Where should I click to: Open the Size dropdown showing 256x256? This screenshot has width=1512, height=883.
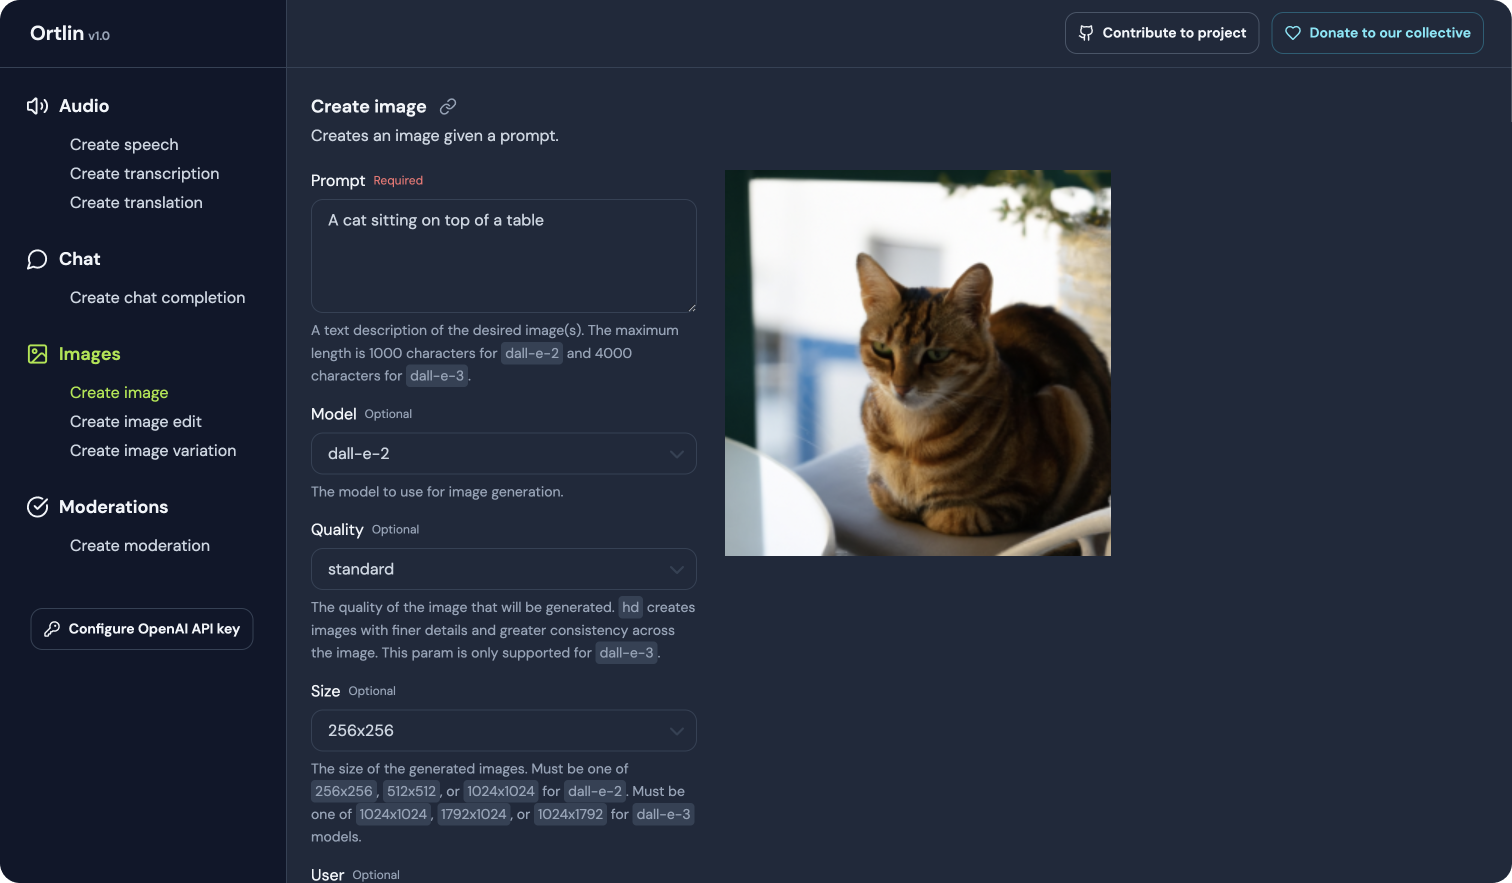click(x=504, y=731)
